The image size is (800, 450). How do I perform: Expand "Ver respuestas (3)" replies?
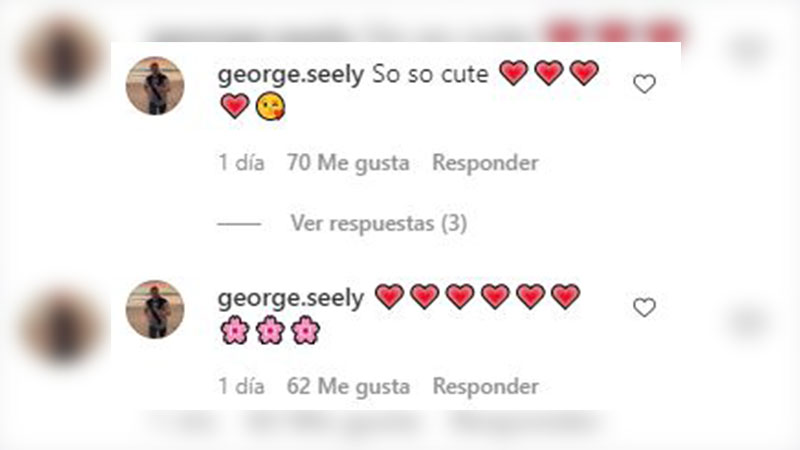(379, 223)
